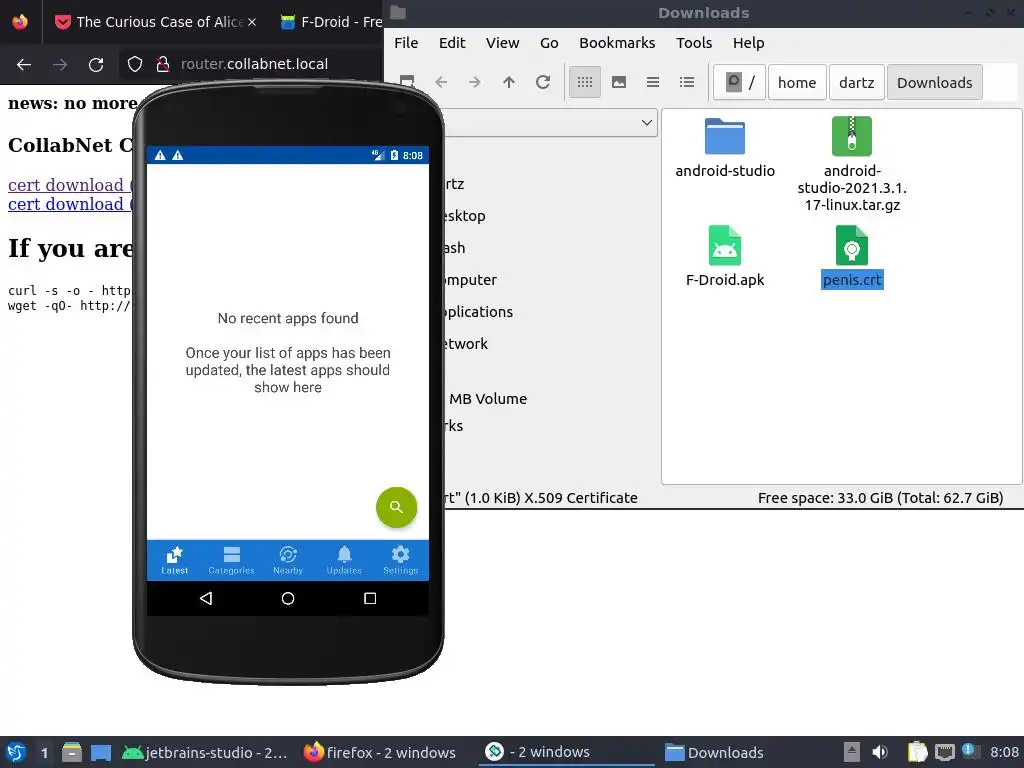
Task: Click MB Volume entry in sidebar
Action: pos(488,398)
